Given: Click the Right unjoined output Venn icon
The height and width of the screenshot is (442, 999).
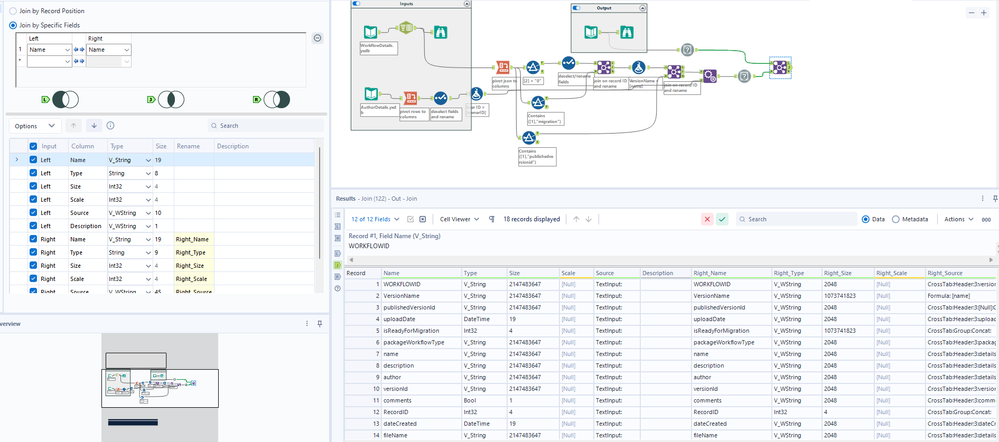Looking at the screenshot, I should pyautogui.click(x=275, y=99).
